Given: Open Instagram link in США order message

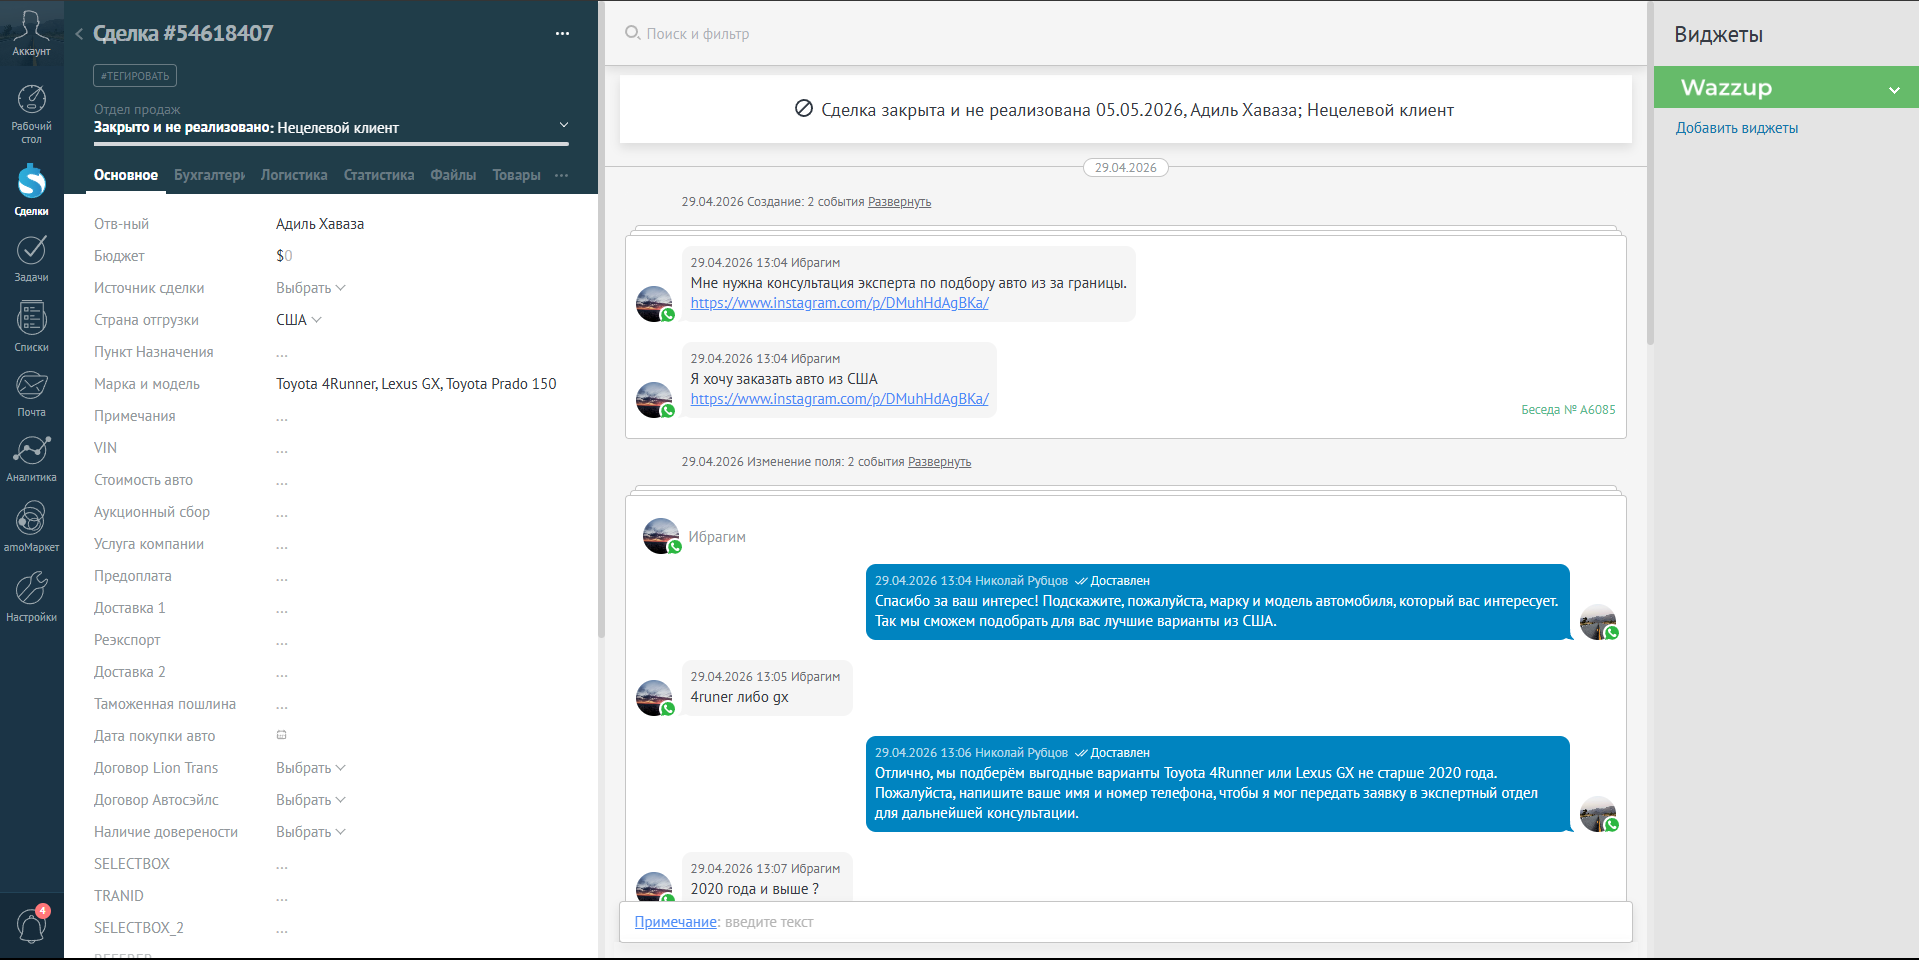Looking at the screenshot, I should (839, 399).
